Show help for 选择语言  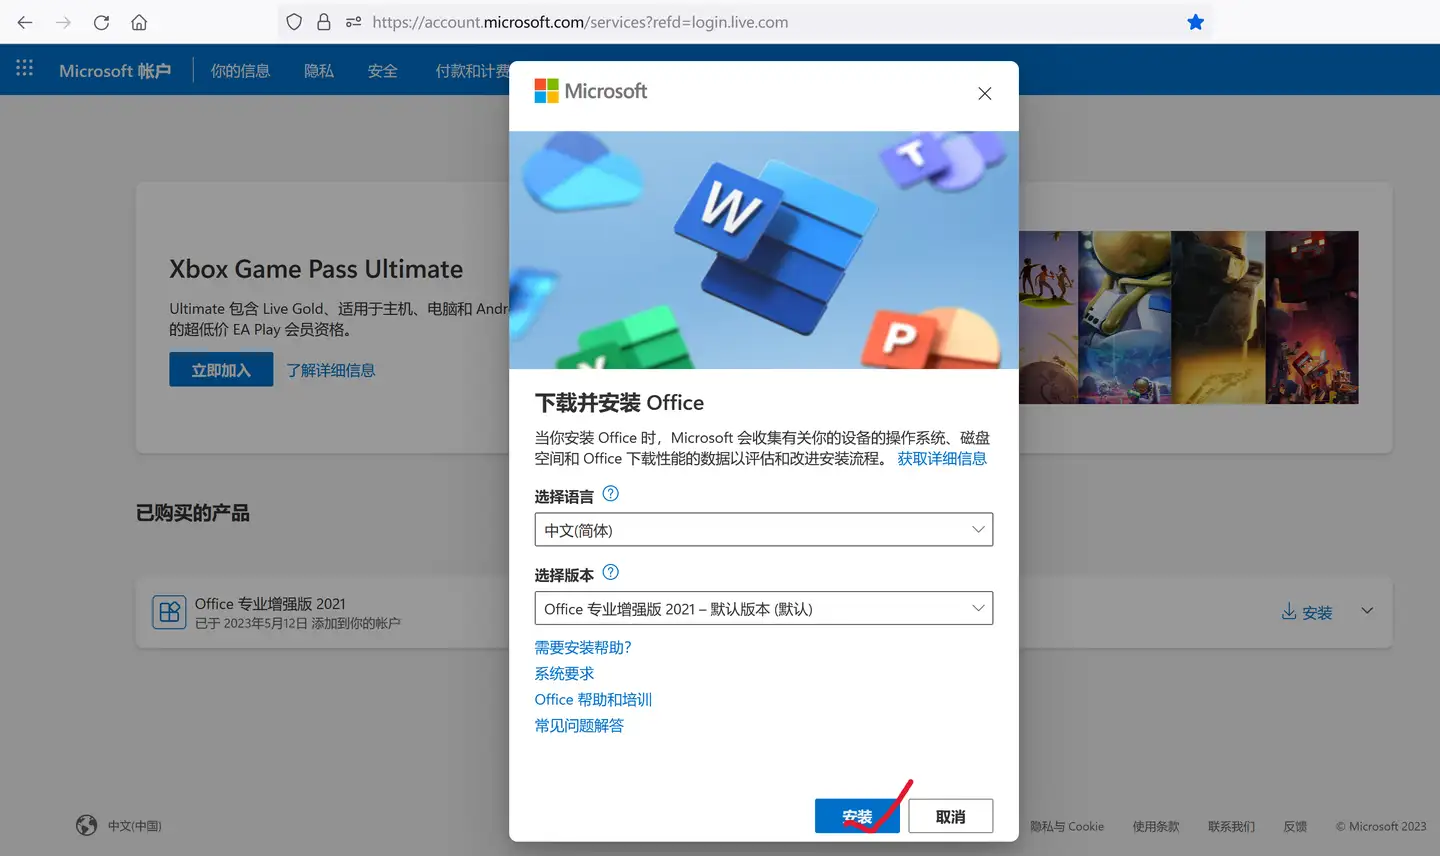611,494
